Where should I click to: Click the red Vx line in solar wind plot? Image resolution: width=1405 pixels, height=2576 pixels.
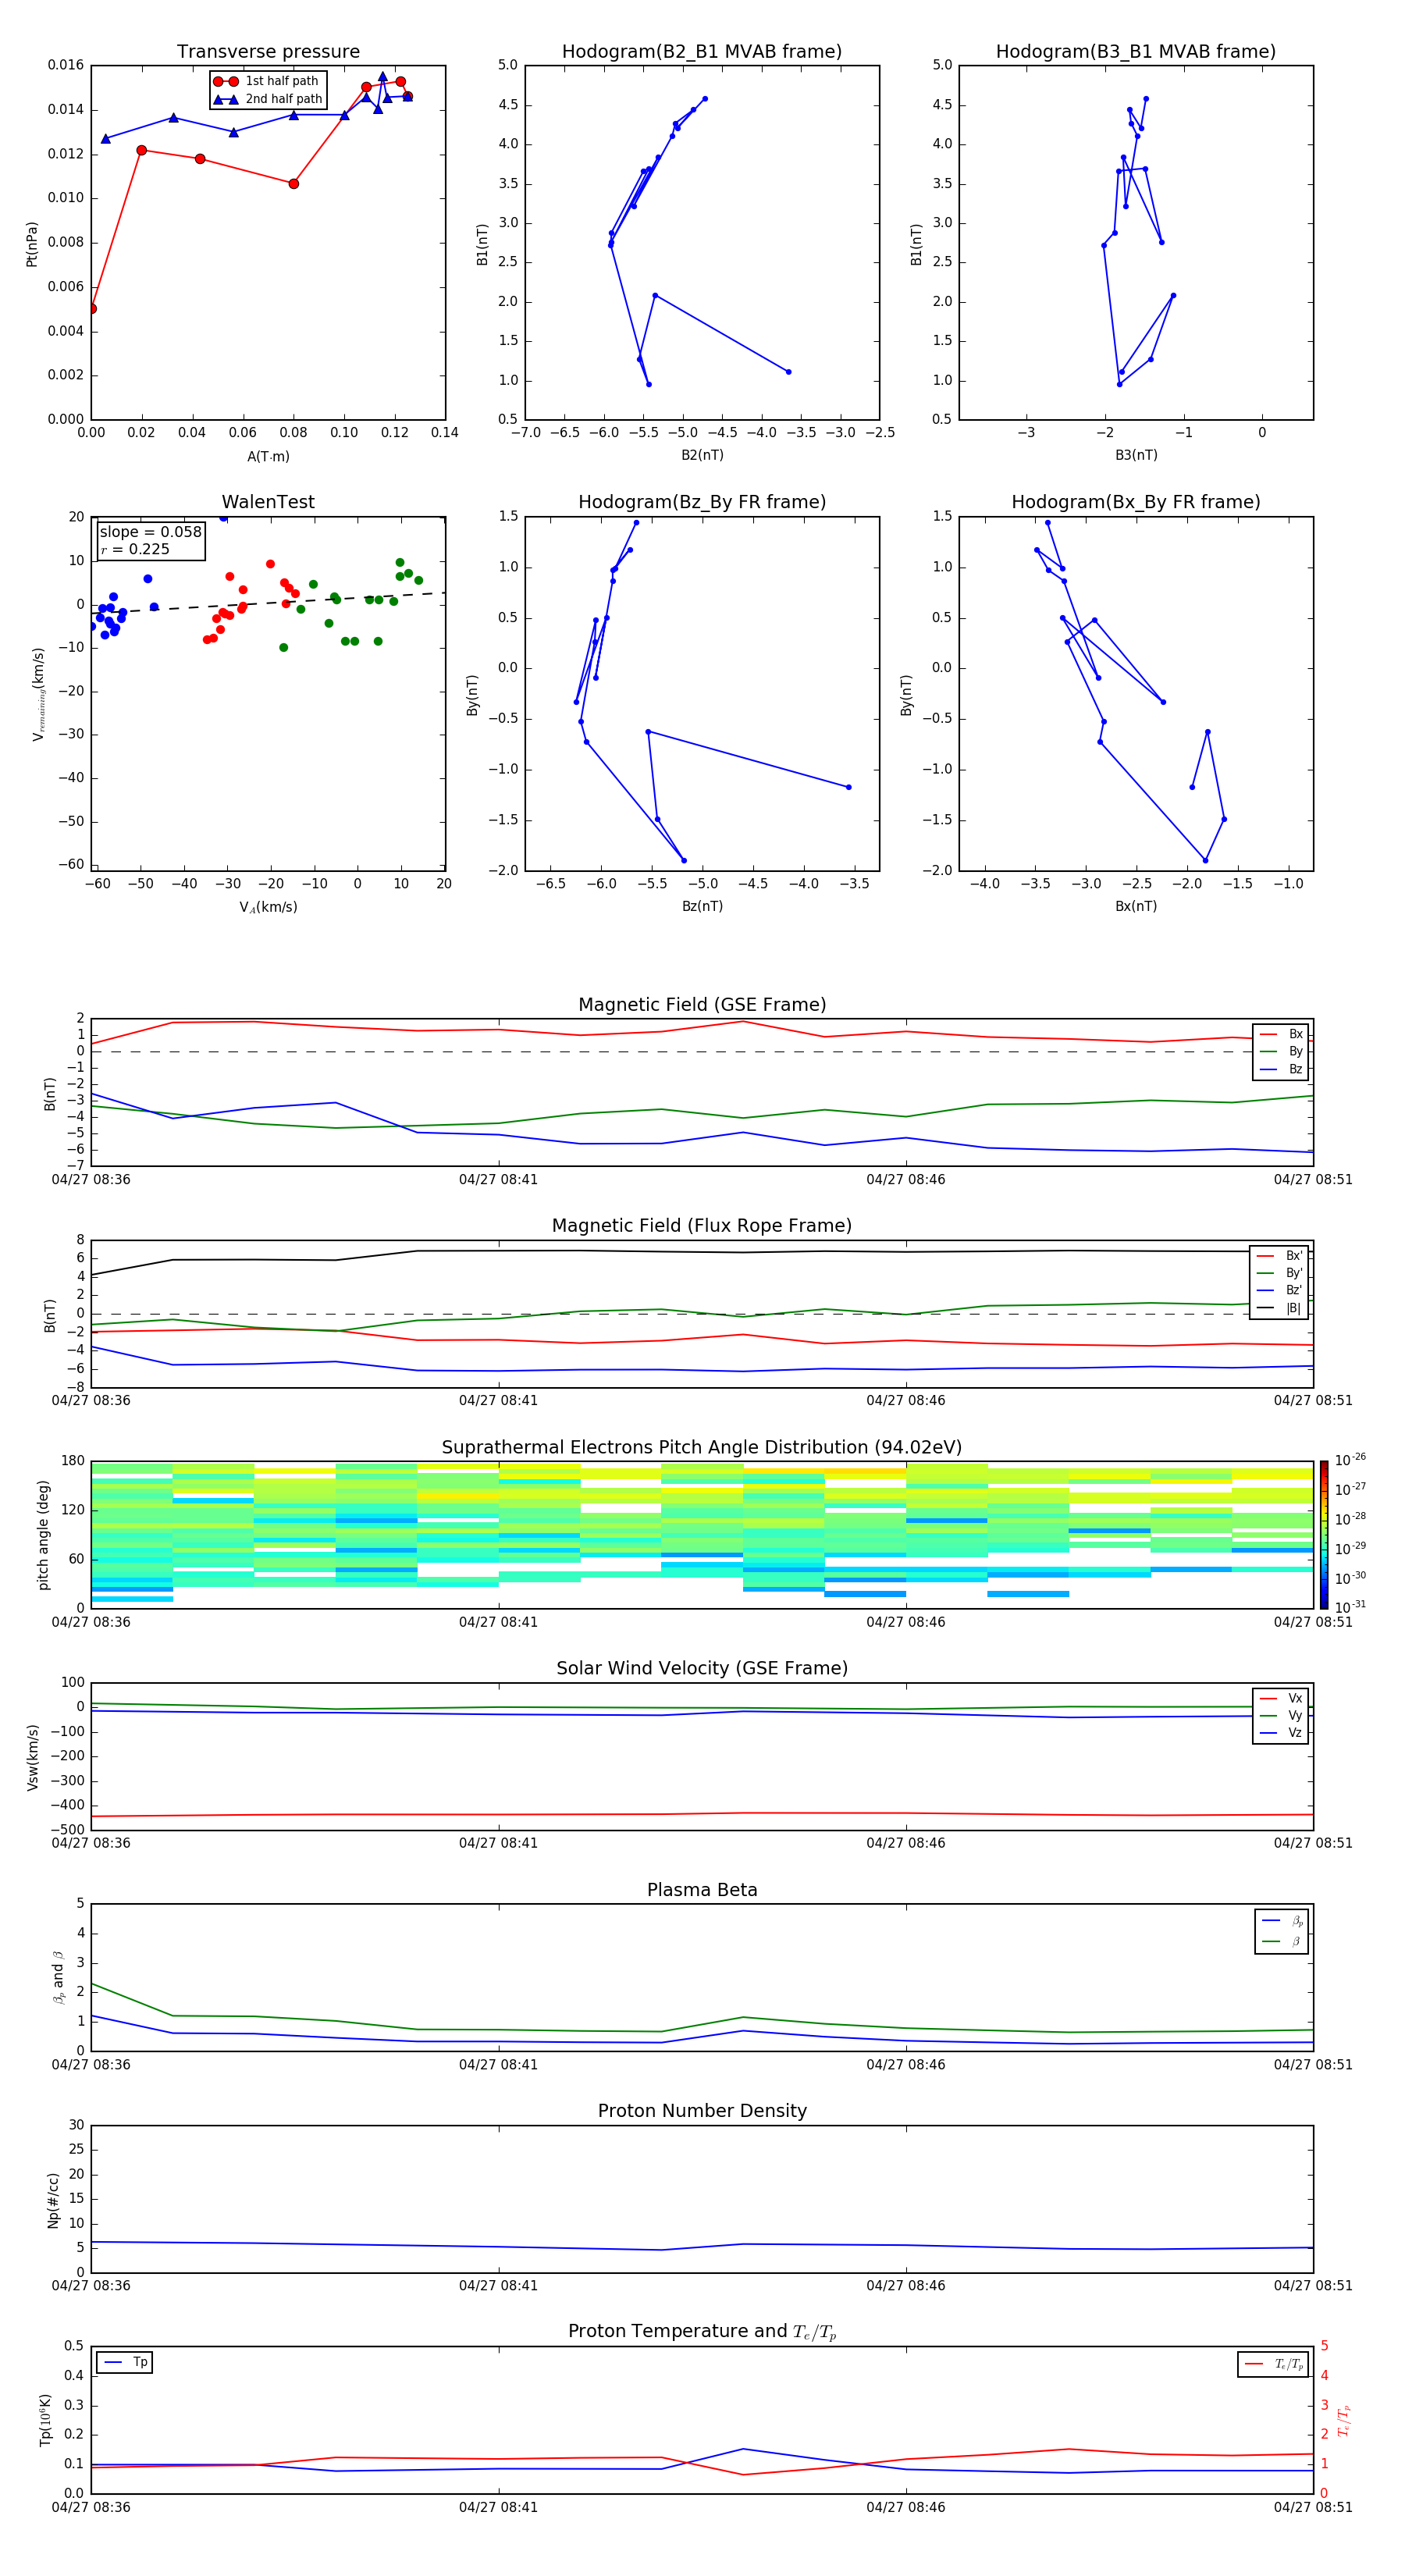click(700, 1813)
